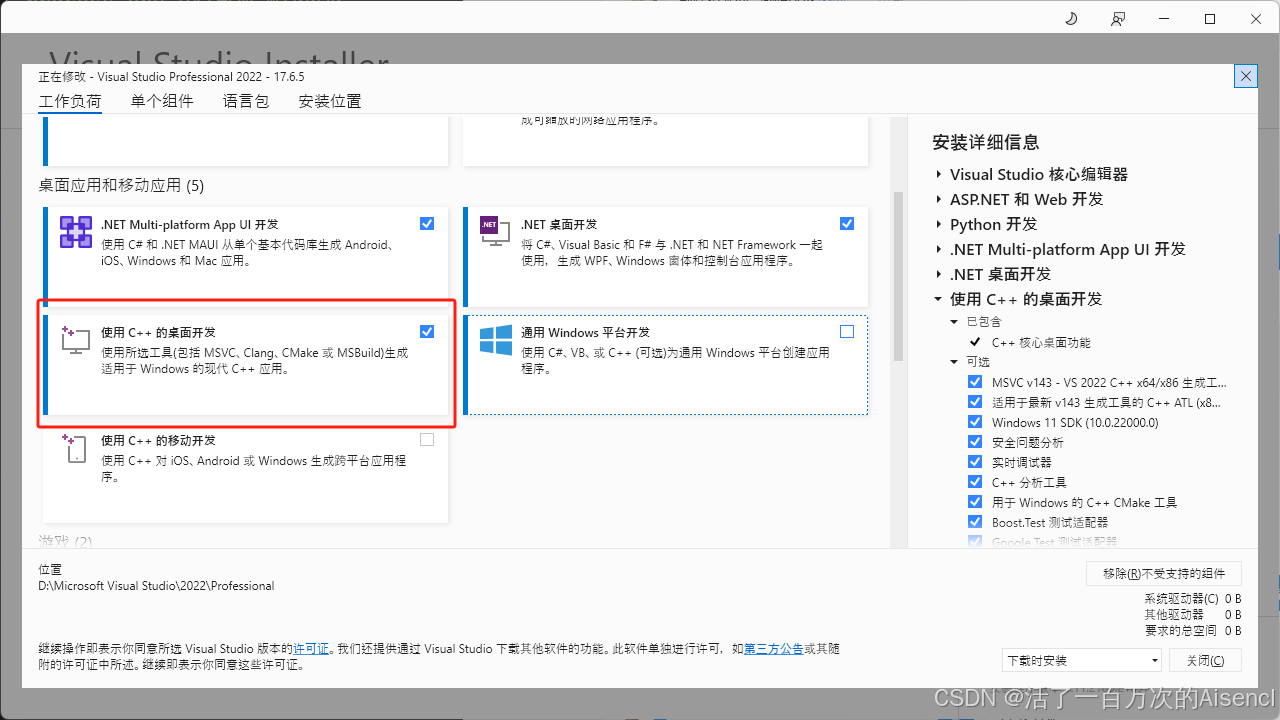This screenshot has width=1280, height=720.
Task: Collapse the 可选 section
Action: [x=955, y=362]
